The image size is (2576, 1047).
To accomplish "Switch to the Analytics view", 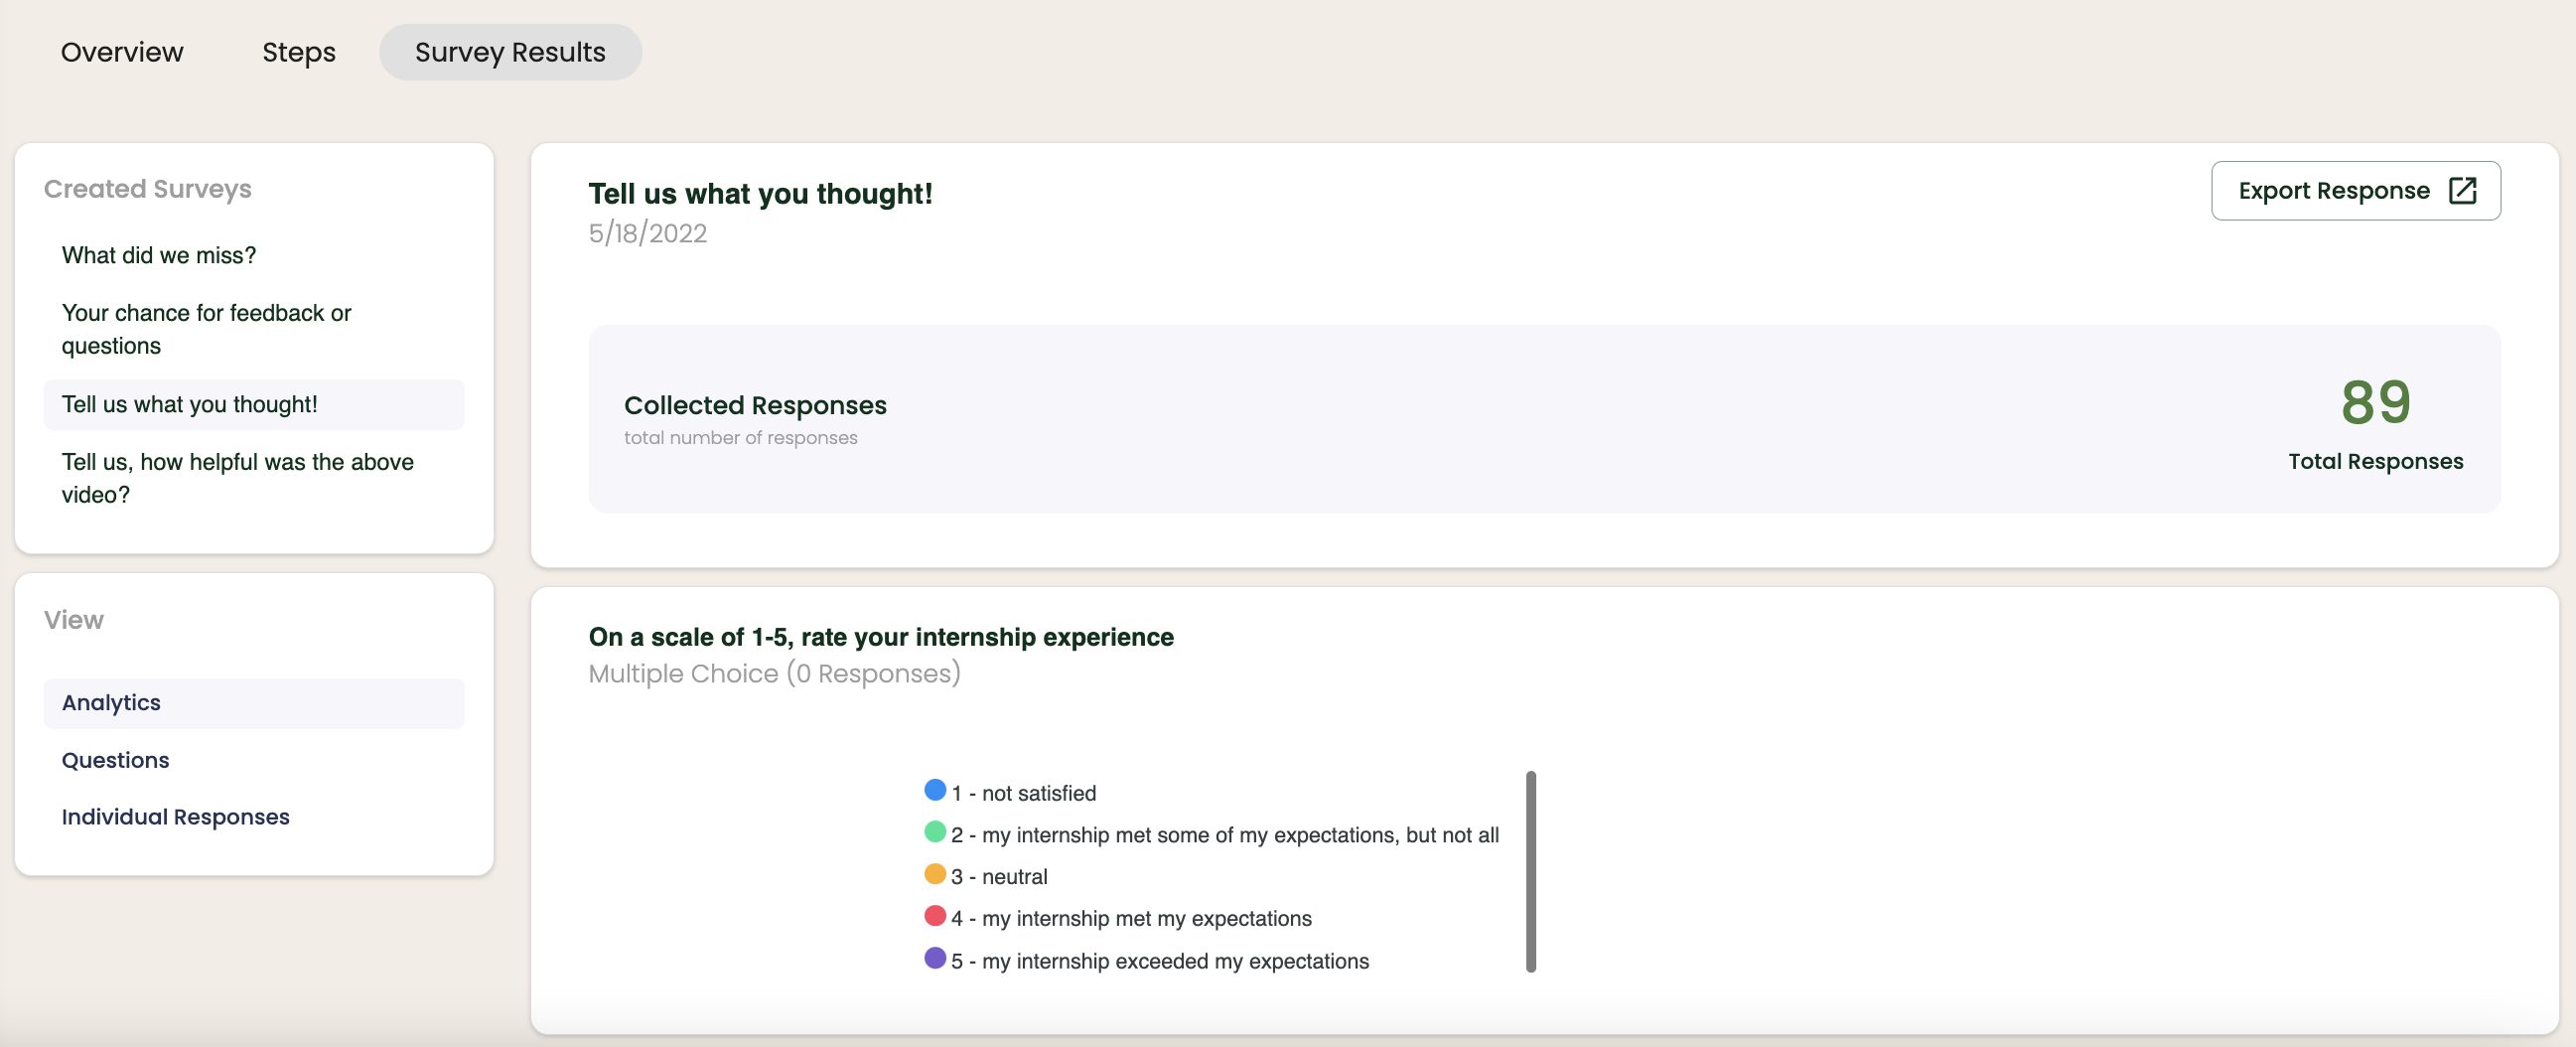I will [111, 703].
